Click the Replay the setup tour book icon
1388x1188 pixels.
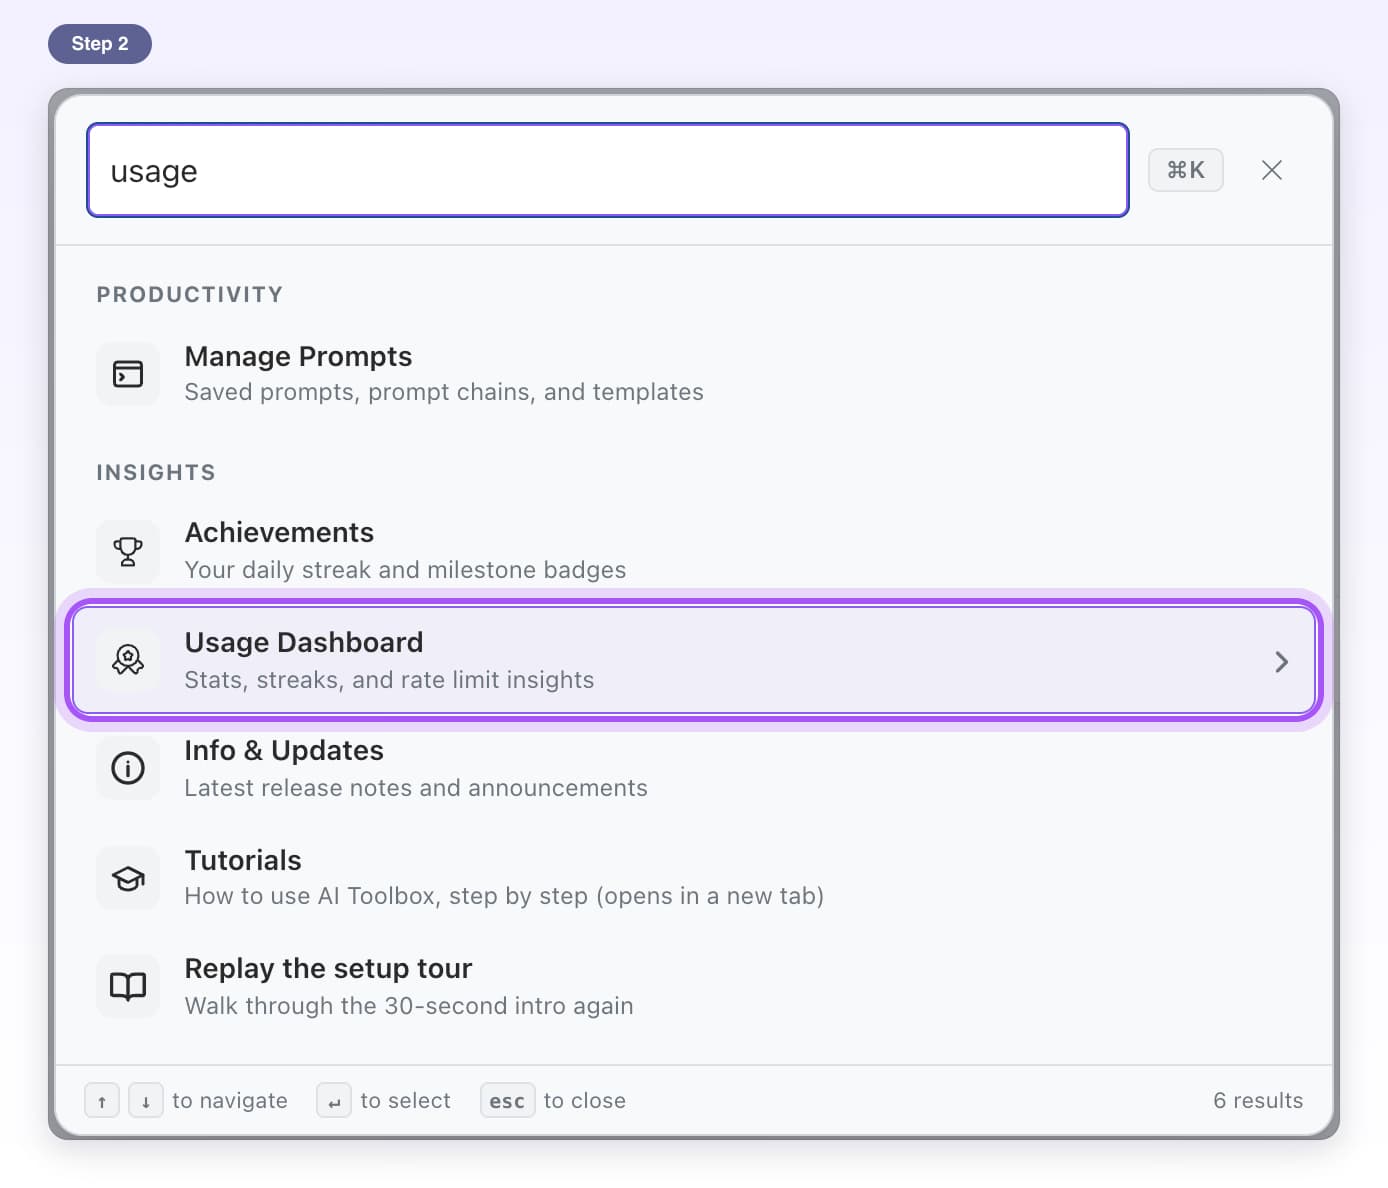tap(128, 986)
